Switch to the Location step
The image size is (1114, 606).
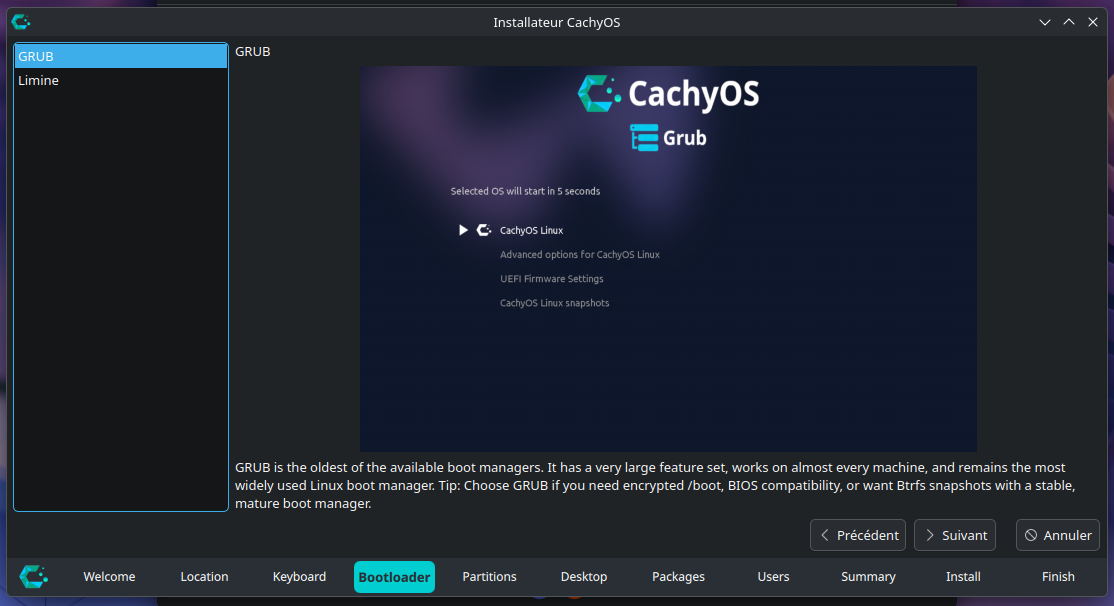tap(204, 577)
